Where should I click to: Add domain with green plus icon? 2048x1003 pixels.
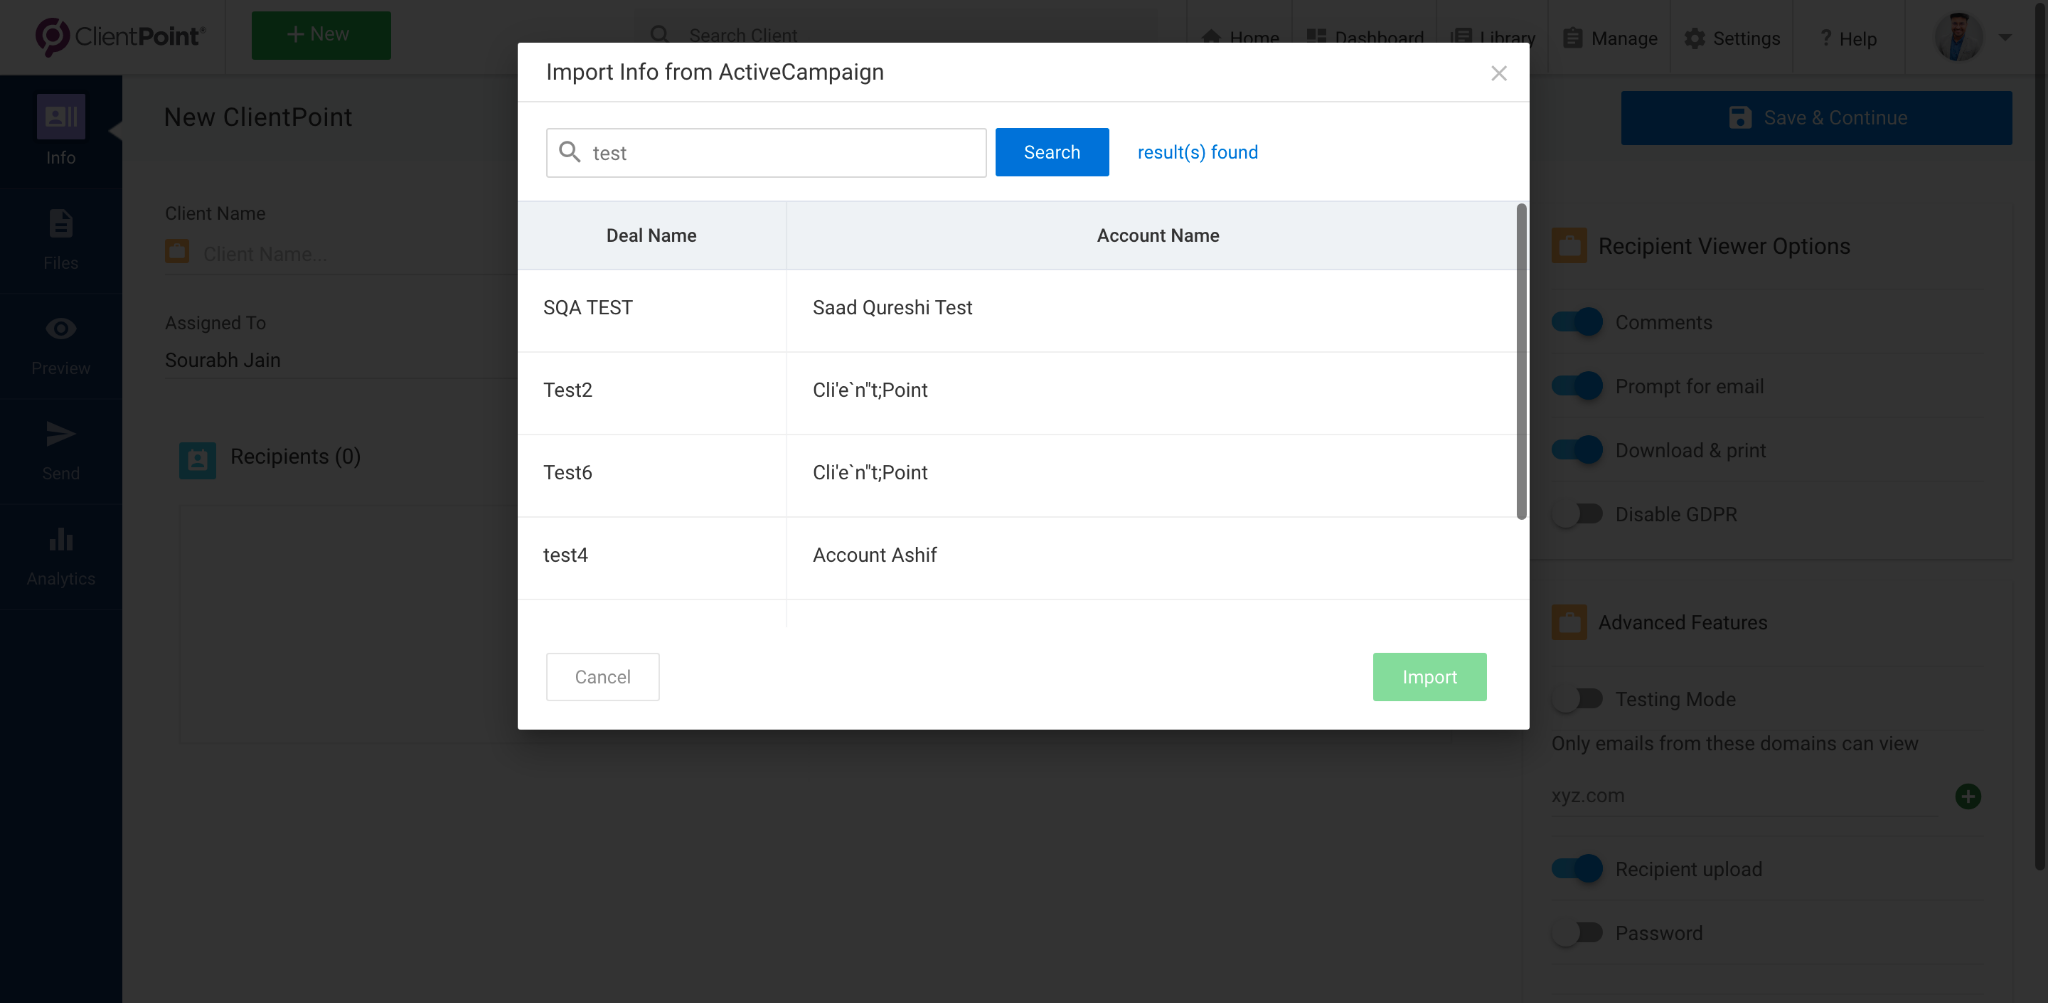[1968, 796]
